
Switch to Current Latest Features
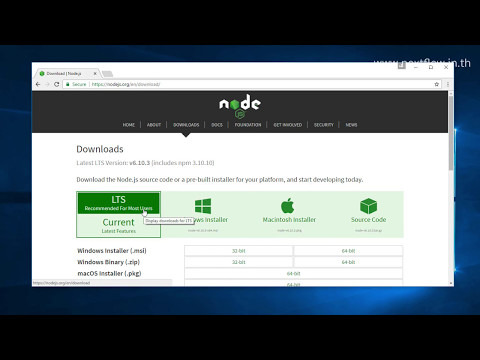119,226
